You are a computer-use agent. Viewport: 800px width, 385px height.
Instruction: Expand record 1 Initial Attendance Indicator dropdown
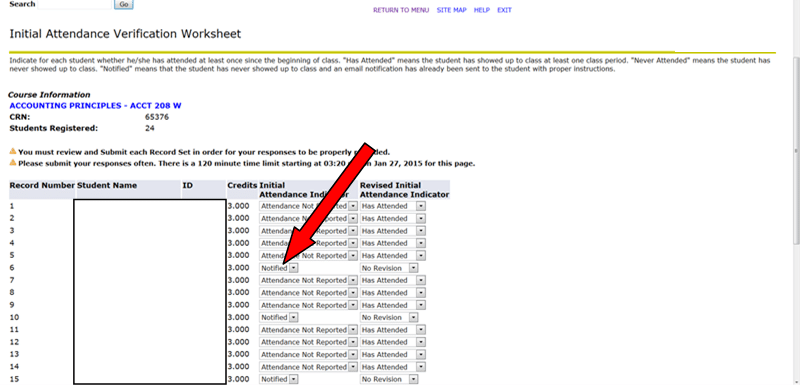(308, 206)
